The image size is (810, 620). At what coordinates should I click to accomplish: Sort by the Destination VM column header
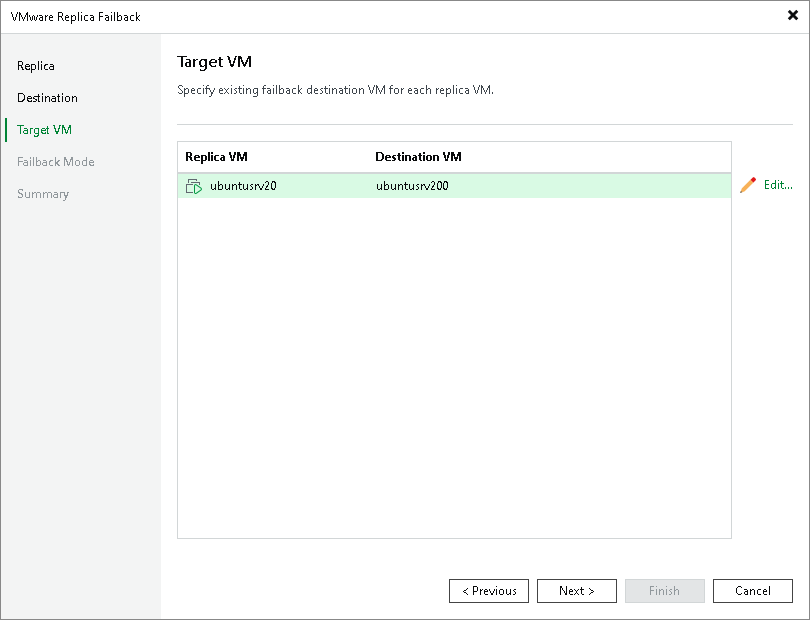[418, 157]
